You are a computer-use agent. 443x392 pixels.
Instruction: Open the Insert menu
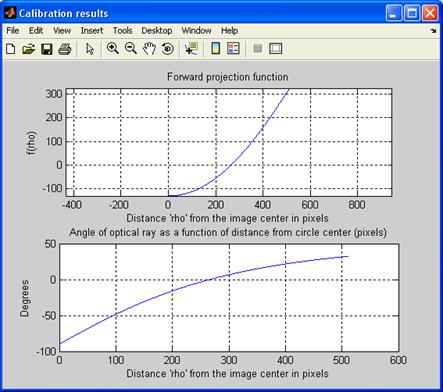coord(92,31)
